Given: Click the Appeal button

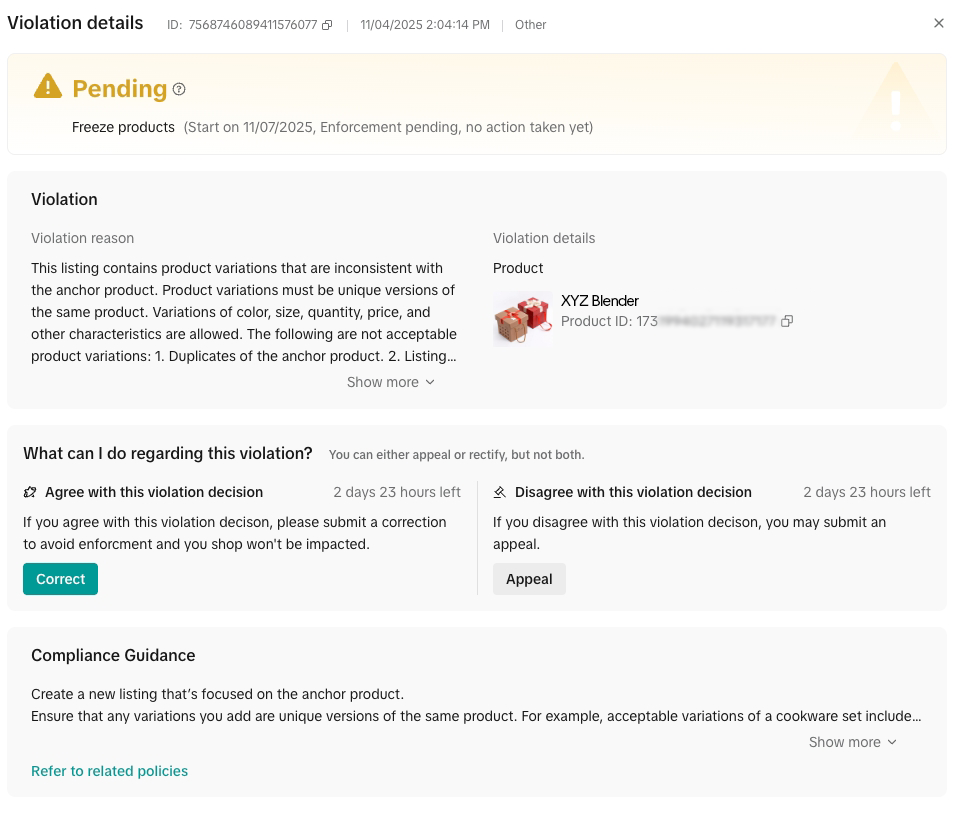Looking at the screenshot, I should tap(529, 579).
